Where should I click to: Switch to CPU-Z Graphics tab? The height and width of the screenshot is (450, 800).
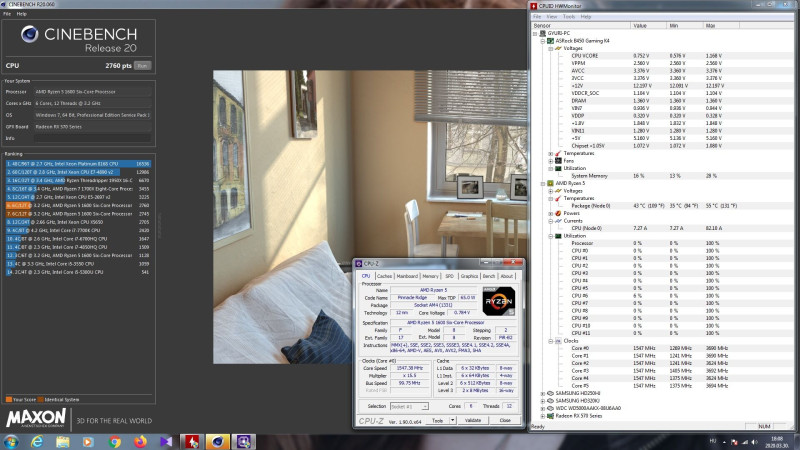point(469,276)
